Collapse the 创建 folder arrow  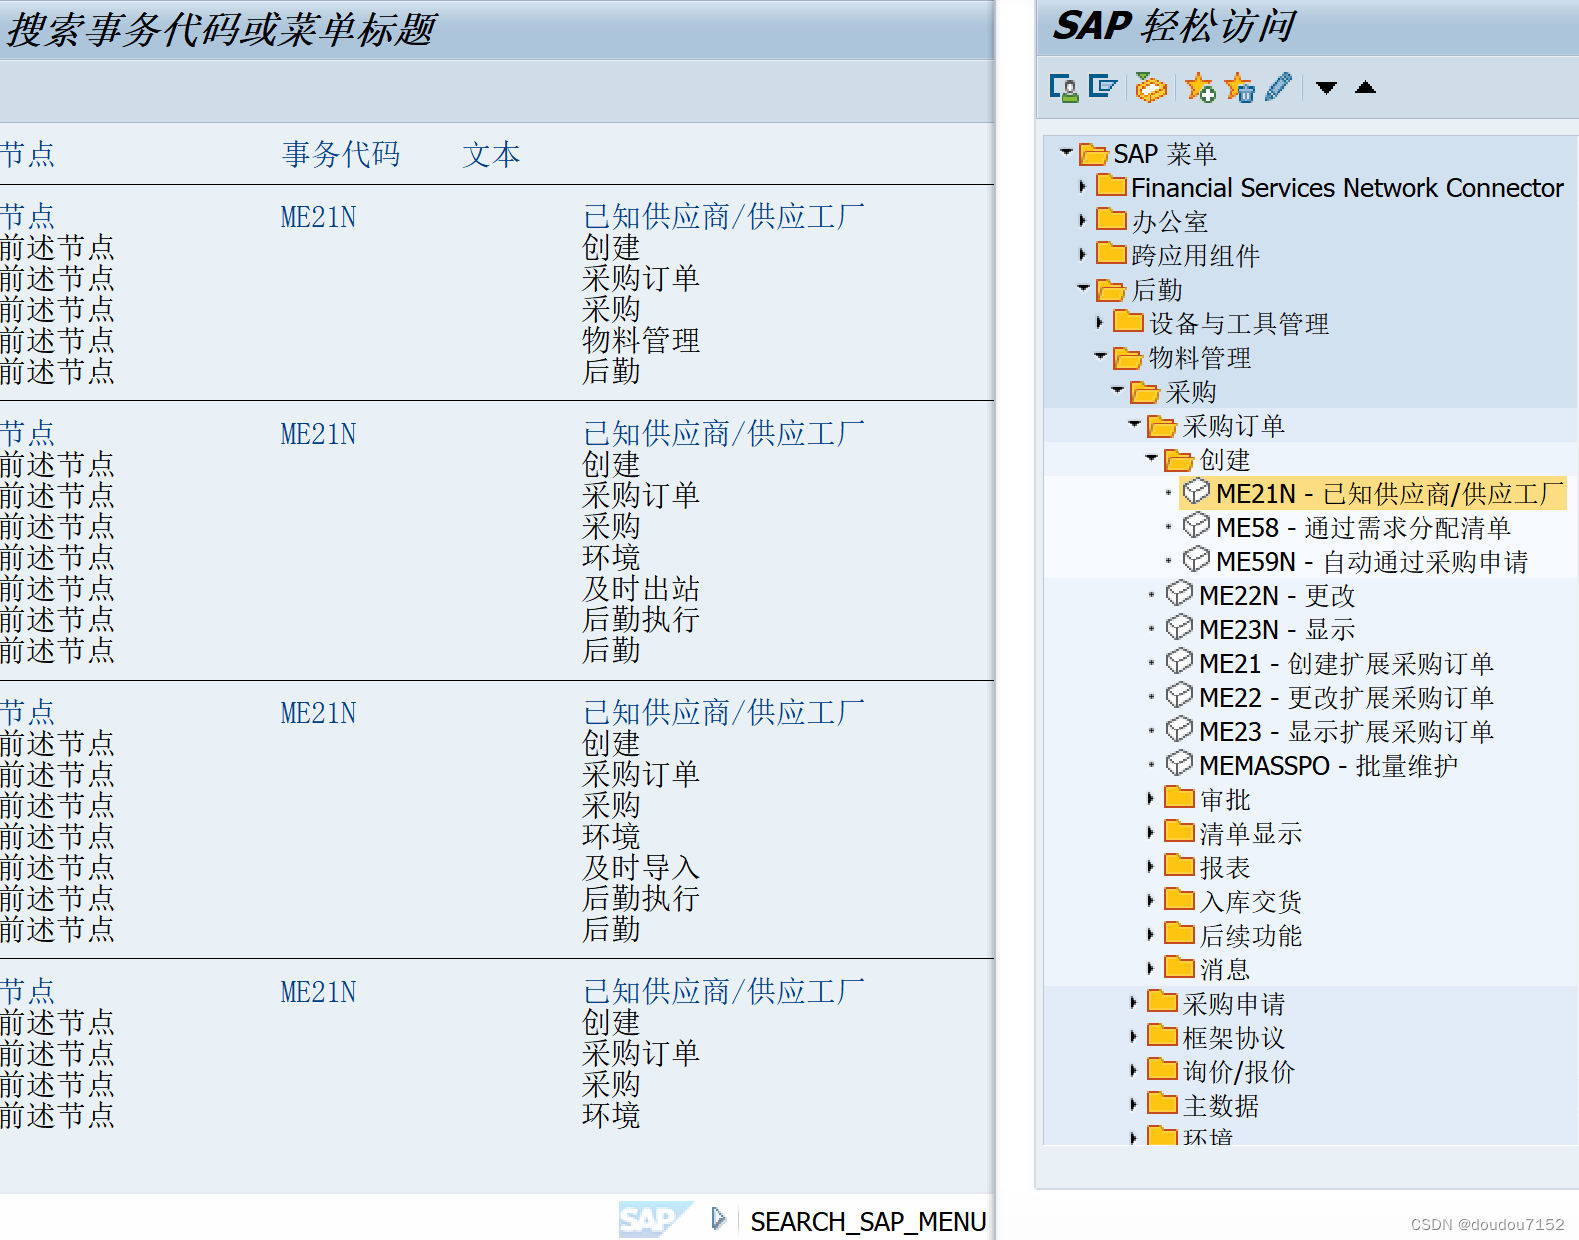coord(1151,459)
